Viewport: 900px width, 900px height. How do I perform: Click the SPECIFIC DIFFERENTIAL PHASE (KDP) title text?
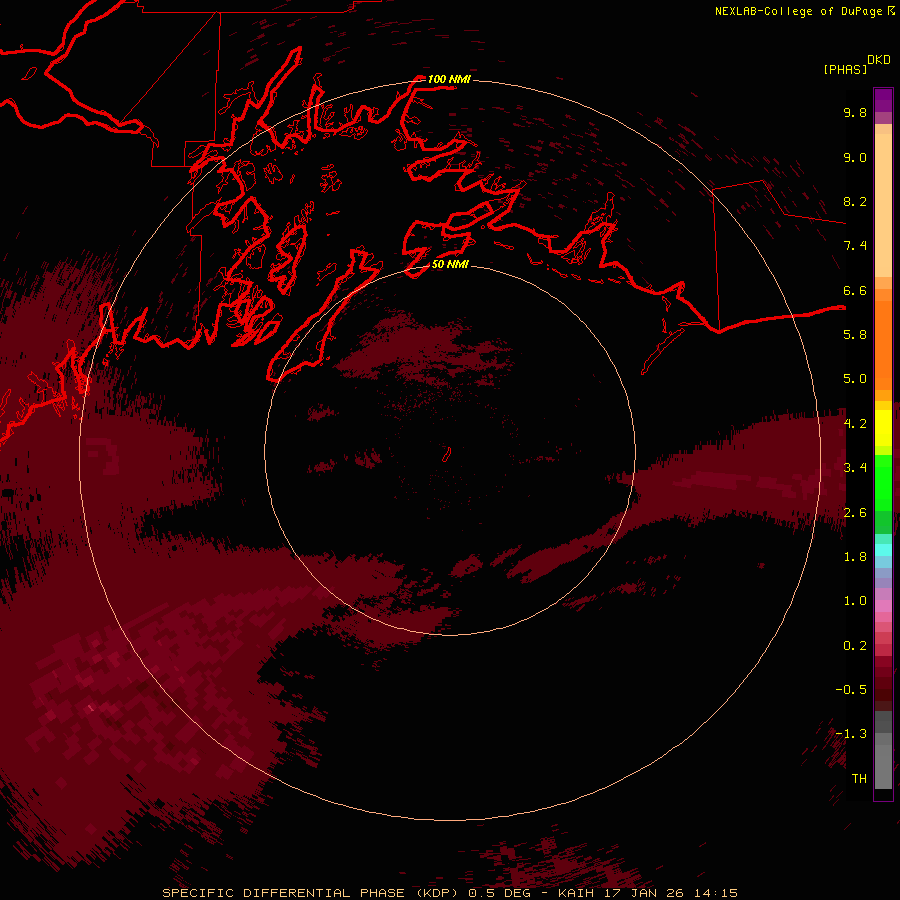point(310,893)
